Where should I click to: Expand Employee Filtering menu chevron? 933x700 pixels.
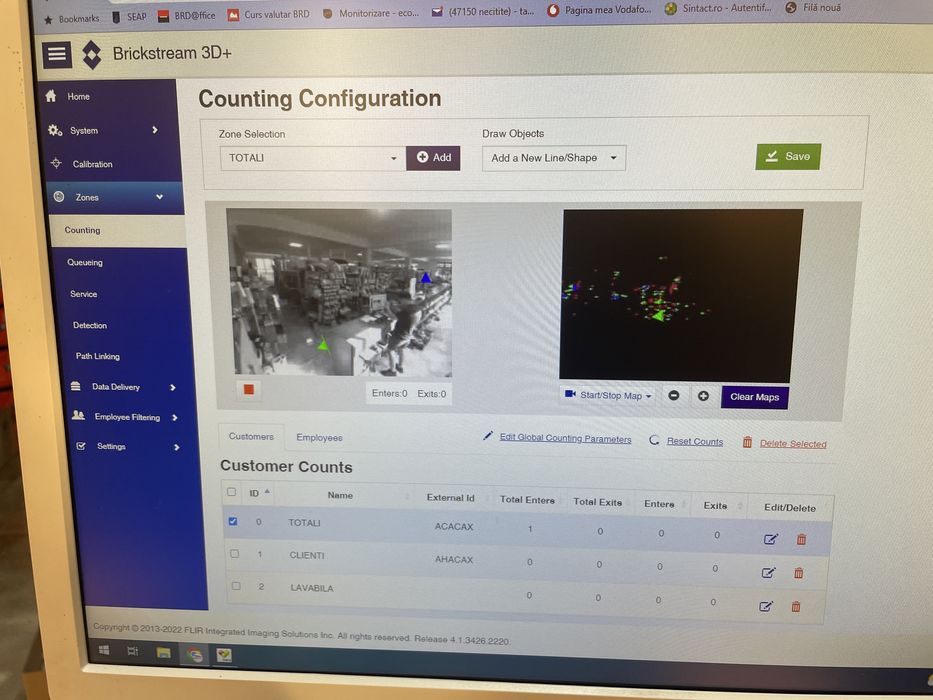coord(175,418)
